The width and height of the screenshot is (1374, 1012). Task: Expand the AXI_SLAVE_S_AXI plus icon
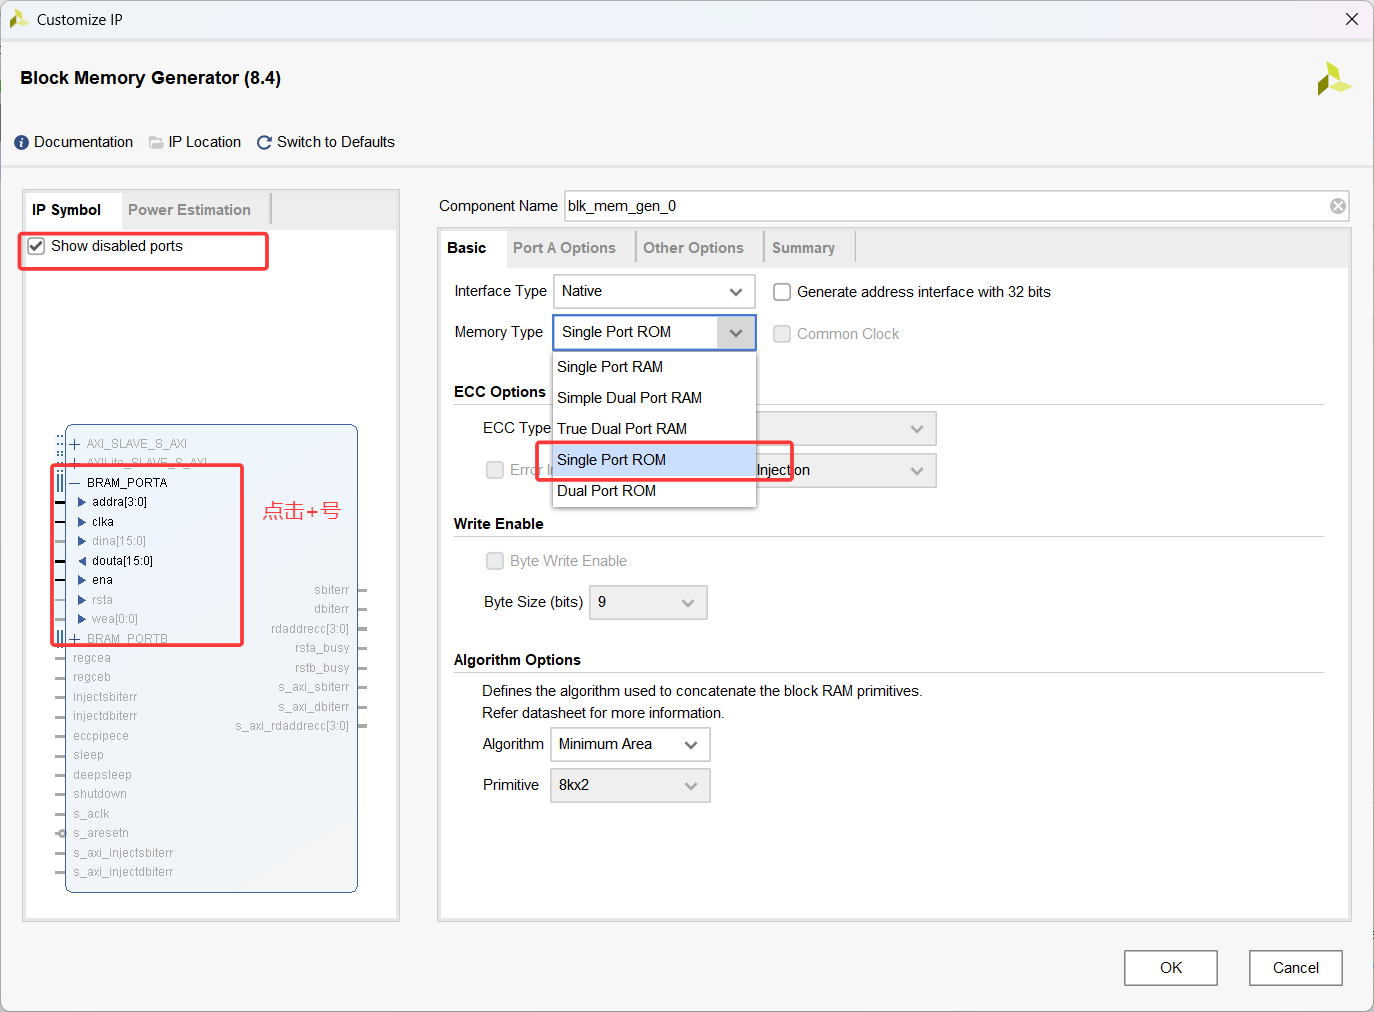coord(75,444)
